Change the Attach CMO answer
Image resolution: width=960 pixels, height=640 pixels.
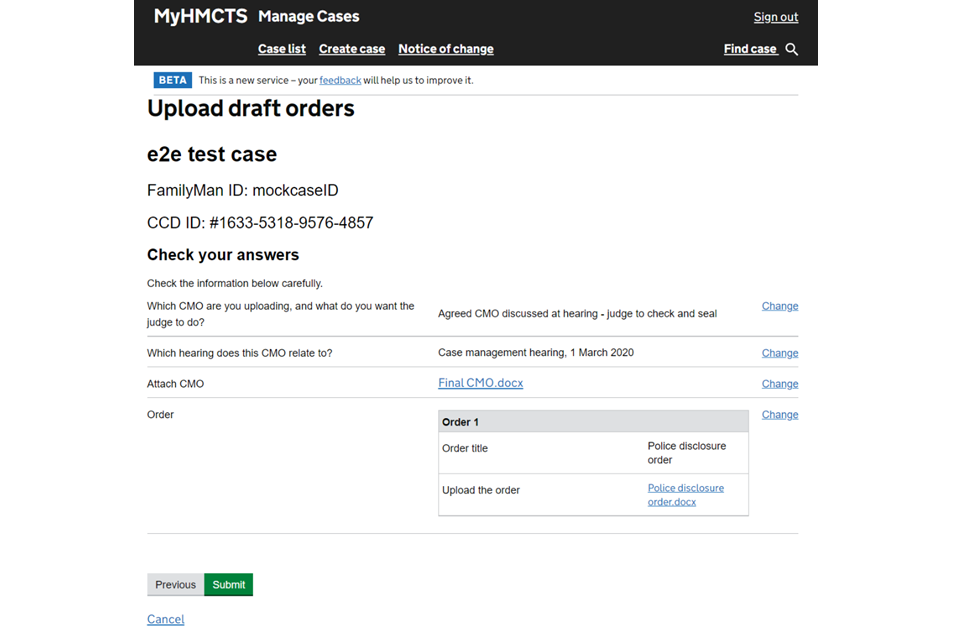[x=779, y=384]
